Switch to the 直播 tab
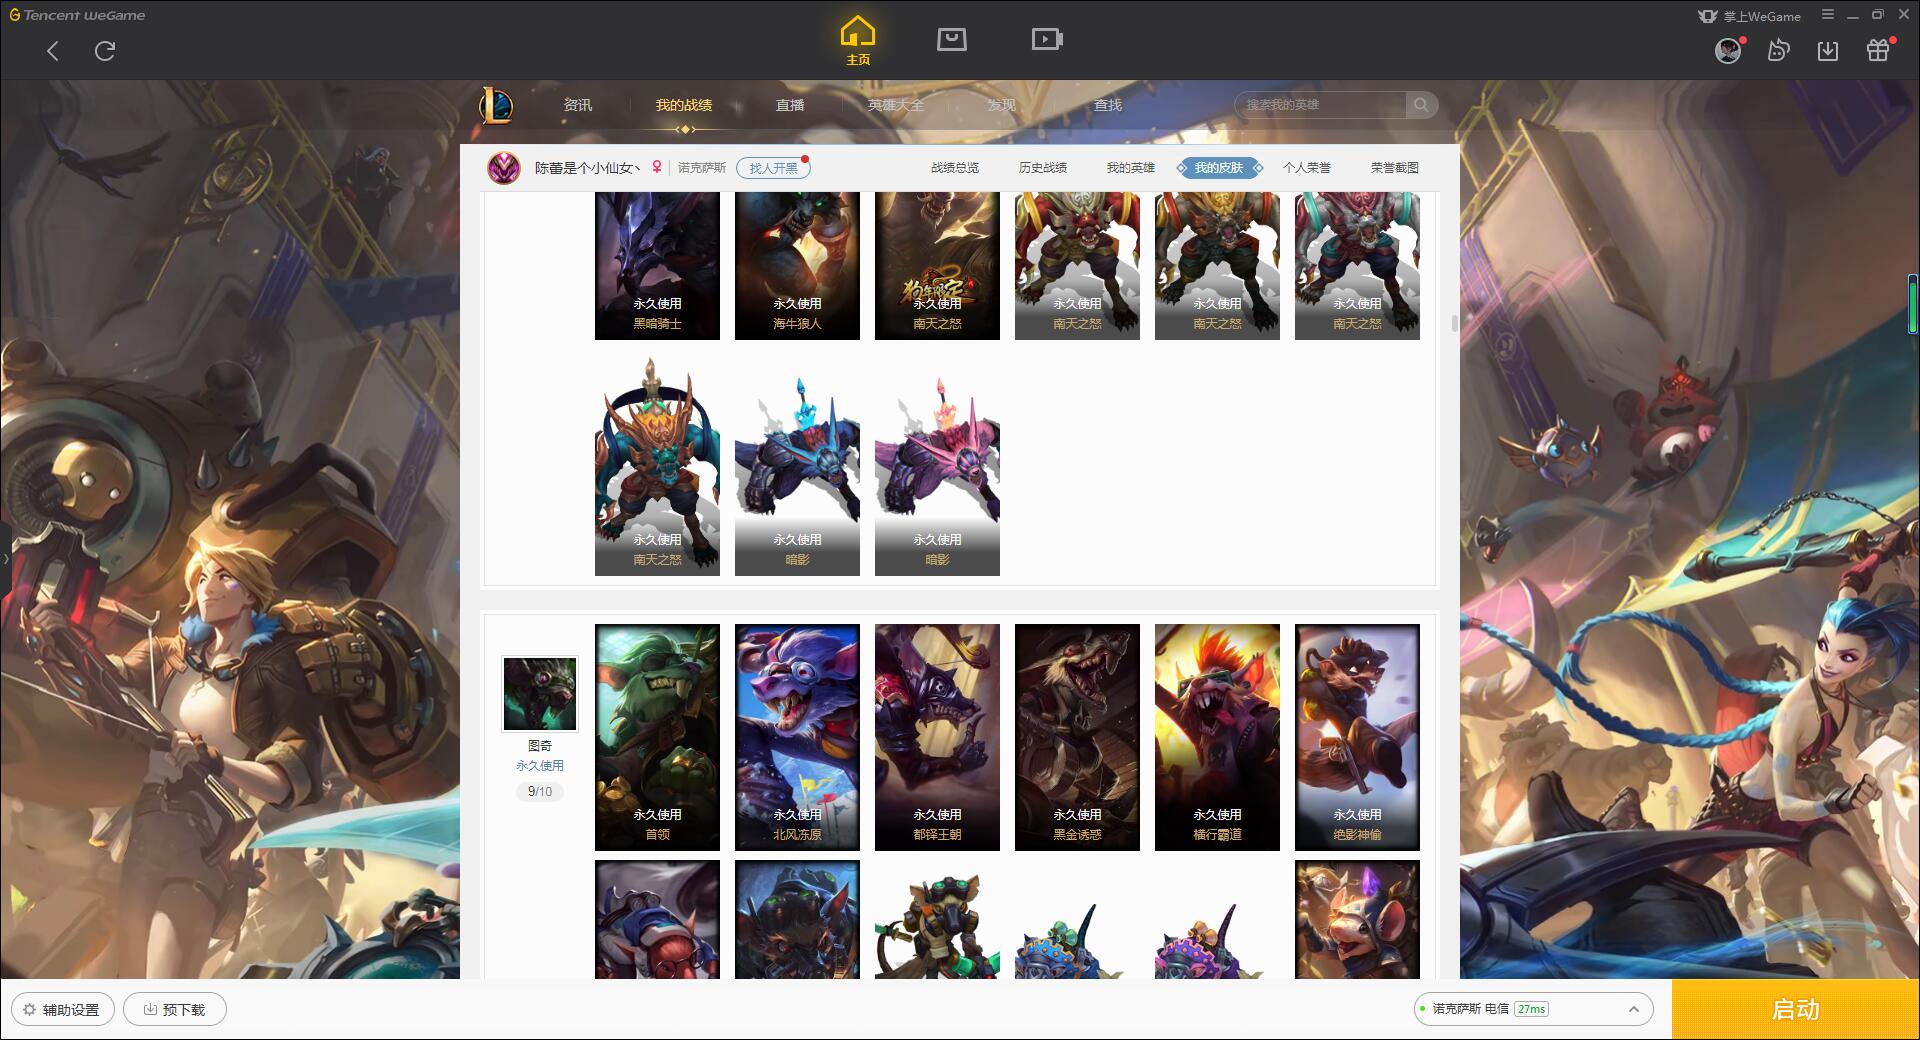1920x1040 pixels. [x=790, y=105]
